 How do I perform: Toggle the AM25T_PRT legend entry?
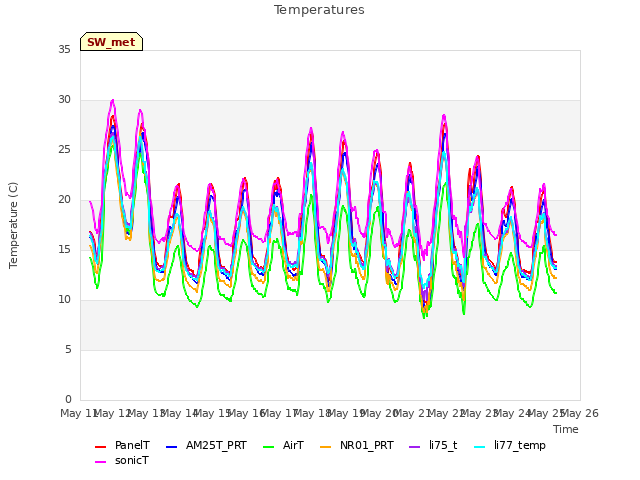tap(206, 445)
